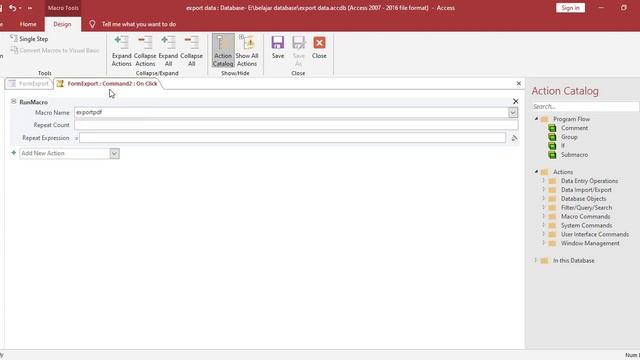Screen dimensions: 640x360
Task: Click the Actions folder icon
Action: (x=544, y=172)
